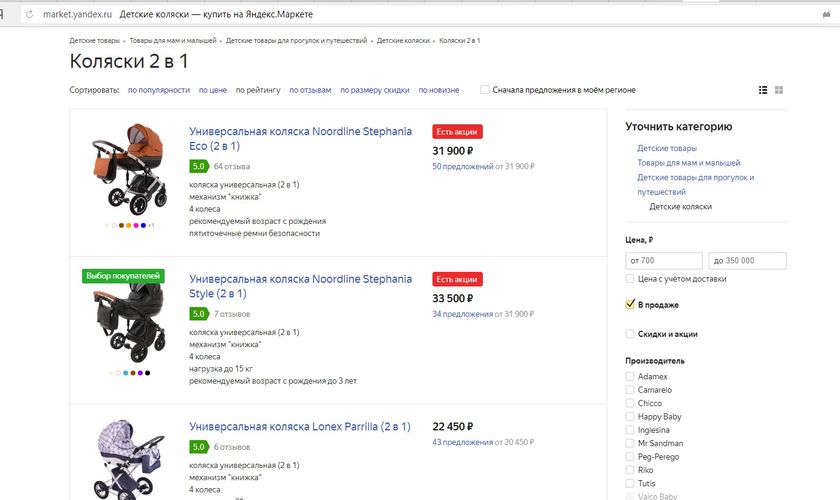Open orange Stephania Eco stroller thumbnail
The width and height of the screenshot is (840, 500).
tap(130, 169)
